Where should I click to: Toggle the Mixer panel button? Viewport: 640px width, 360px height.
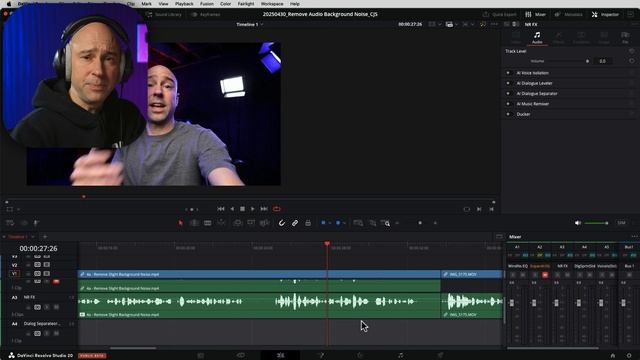click(x=536, y=14)
